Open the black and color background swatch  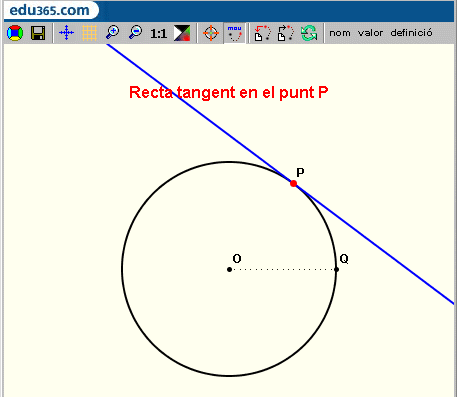pos(182,33)
